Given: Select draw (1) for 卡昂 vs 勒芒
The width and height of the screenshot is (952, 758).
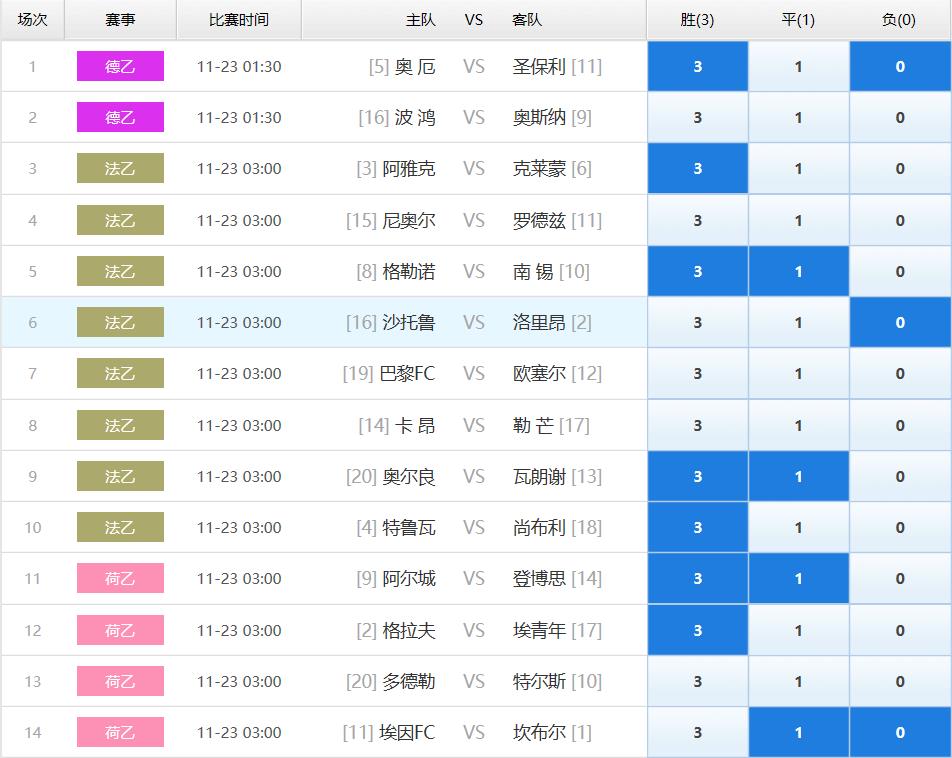Looking at the screenshot, I should [x=798, y=425].
